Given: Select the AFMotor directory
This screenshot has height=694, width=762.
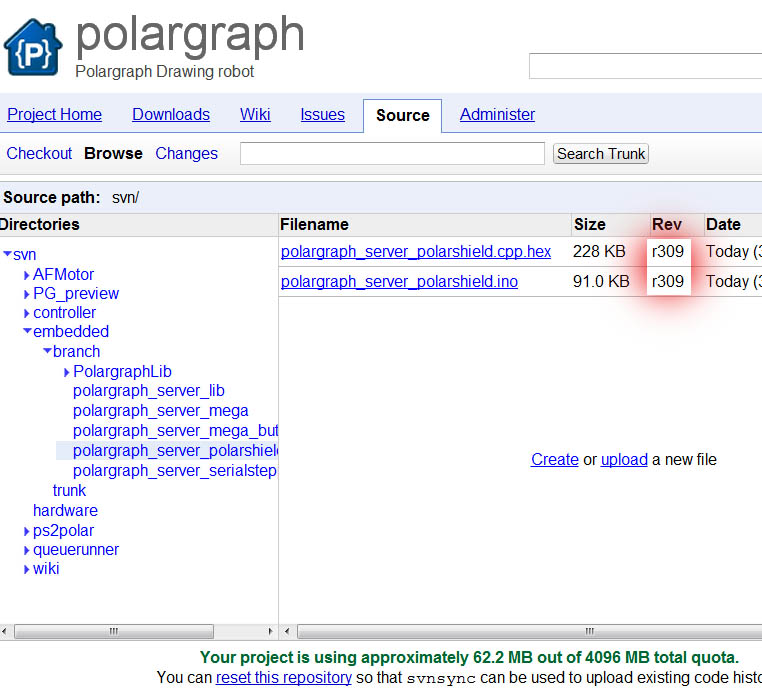Looking at the screenshot, I should coord(63,275).
